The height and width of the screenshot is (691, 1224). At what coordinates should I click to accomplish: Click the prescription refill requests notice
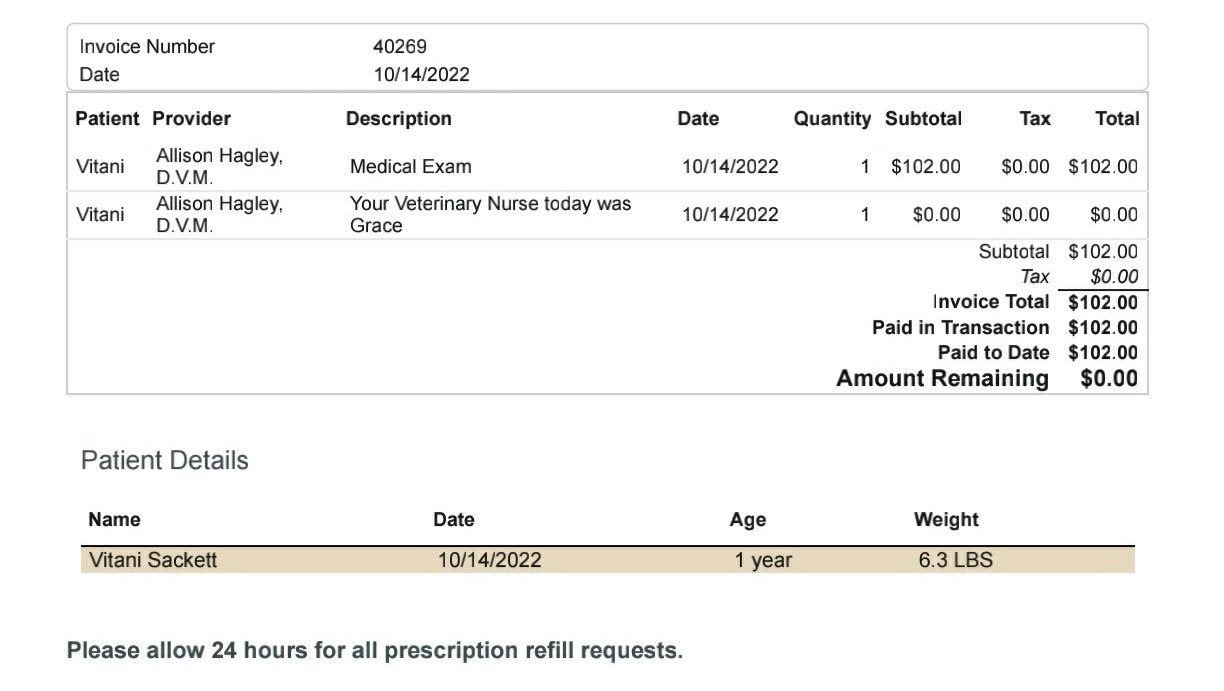(x=375, y=651)
